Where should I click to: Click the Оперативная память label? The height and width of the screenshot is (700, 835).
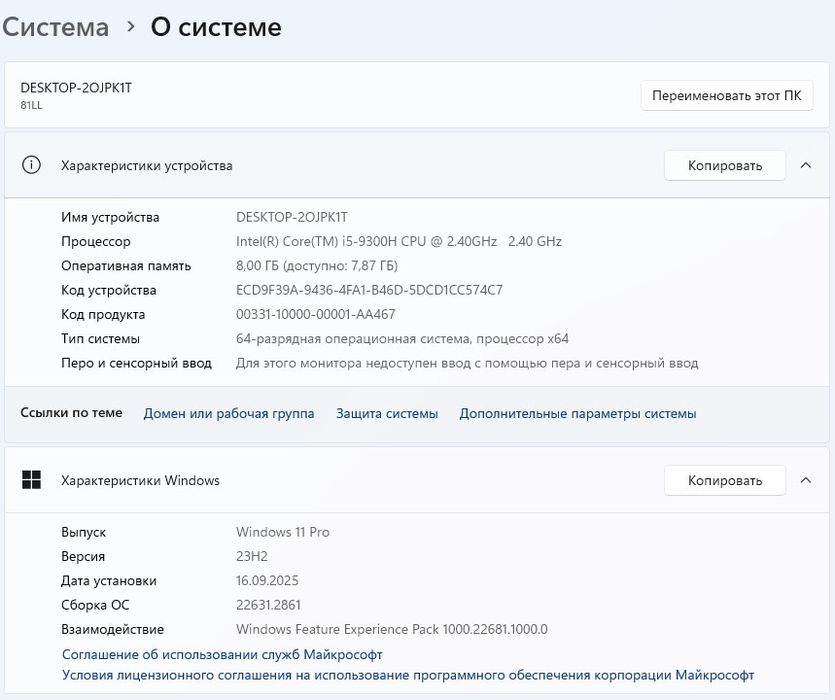click(x=126, y=266)
